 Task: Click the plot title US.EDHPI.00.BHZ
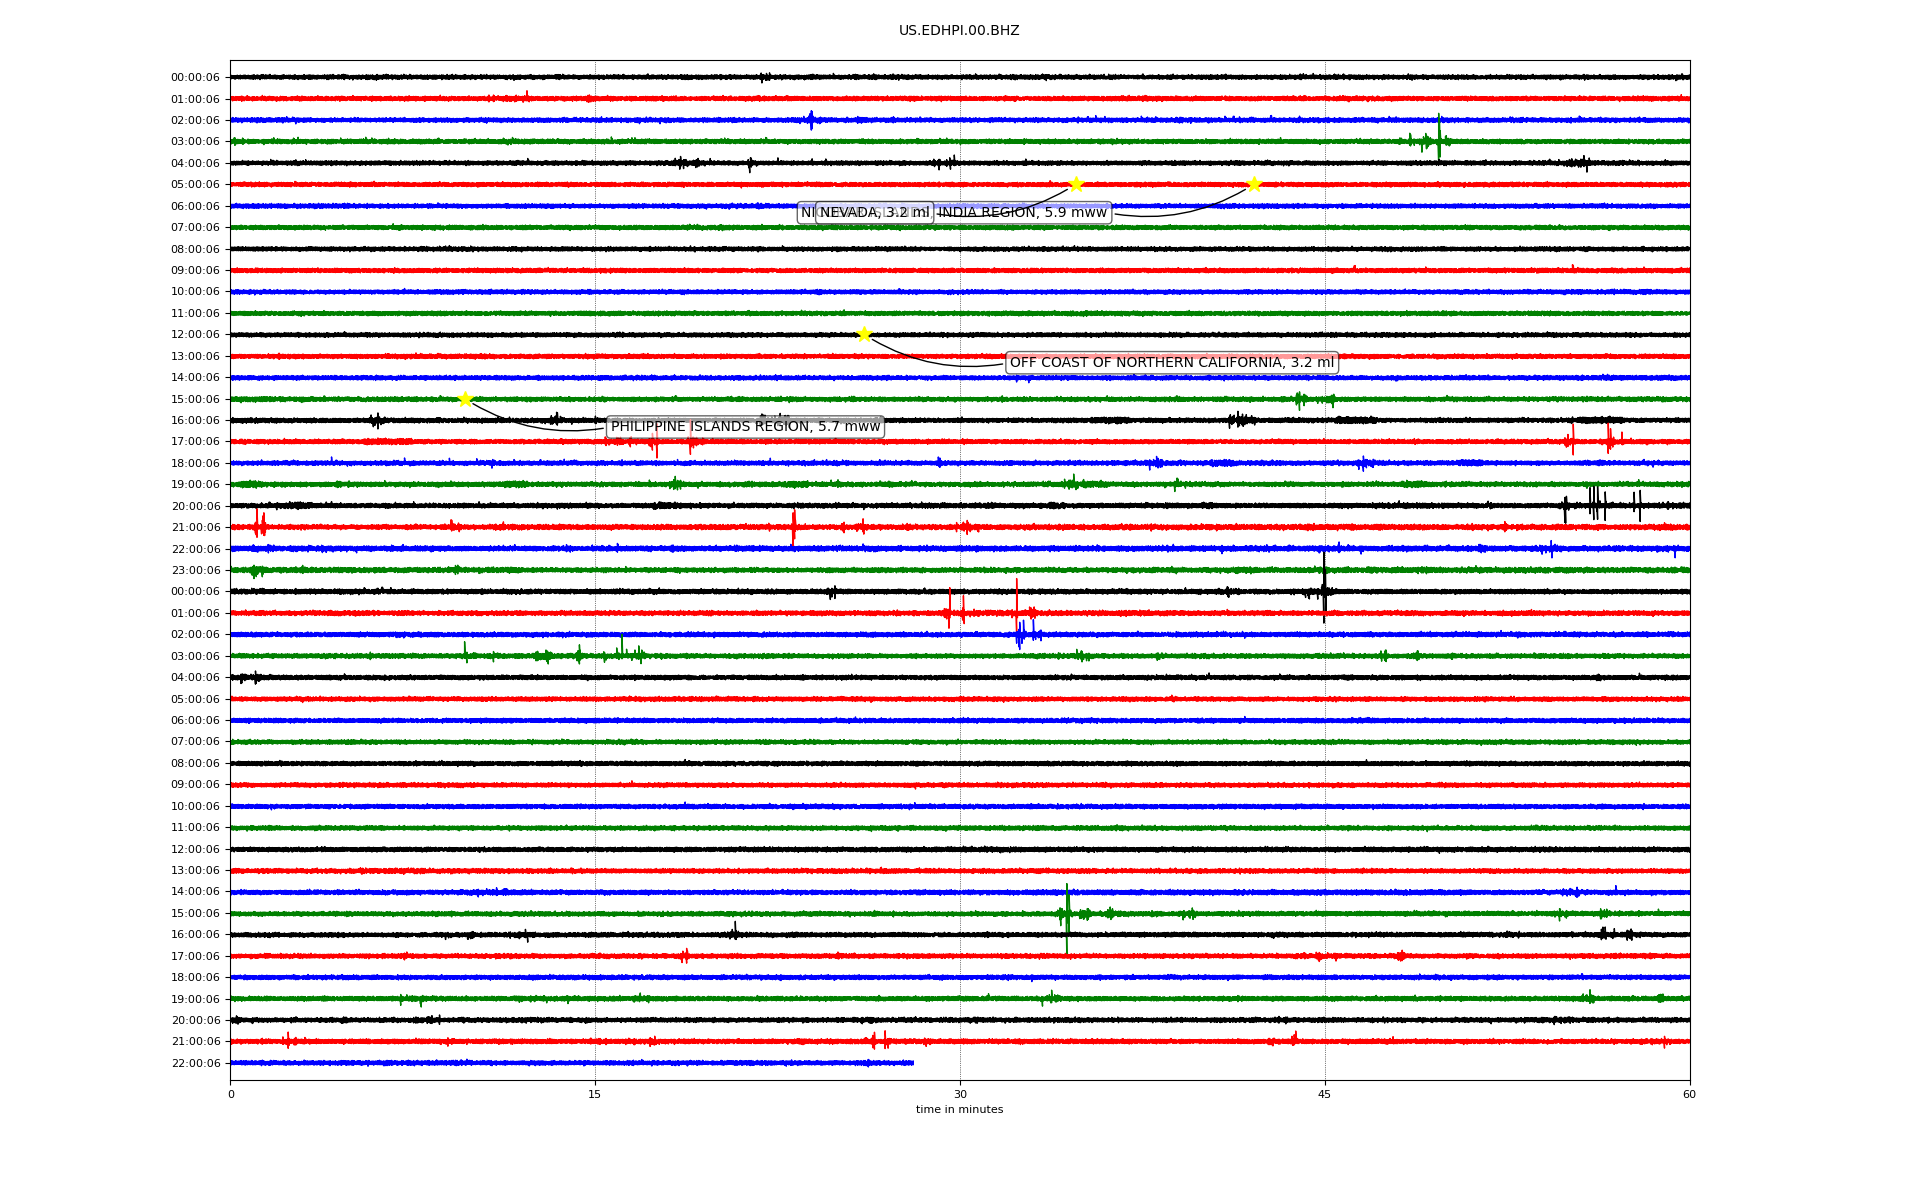pos(958,31)
